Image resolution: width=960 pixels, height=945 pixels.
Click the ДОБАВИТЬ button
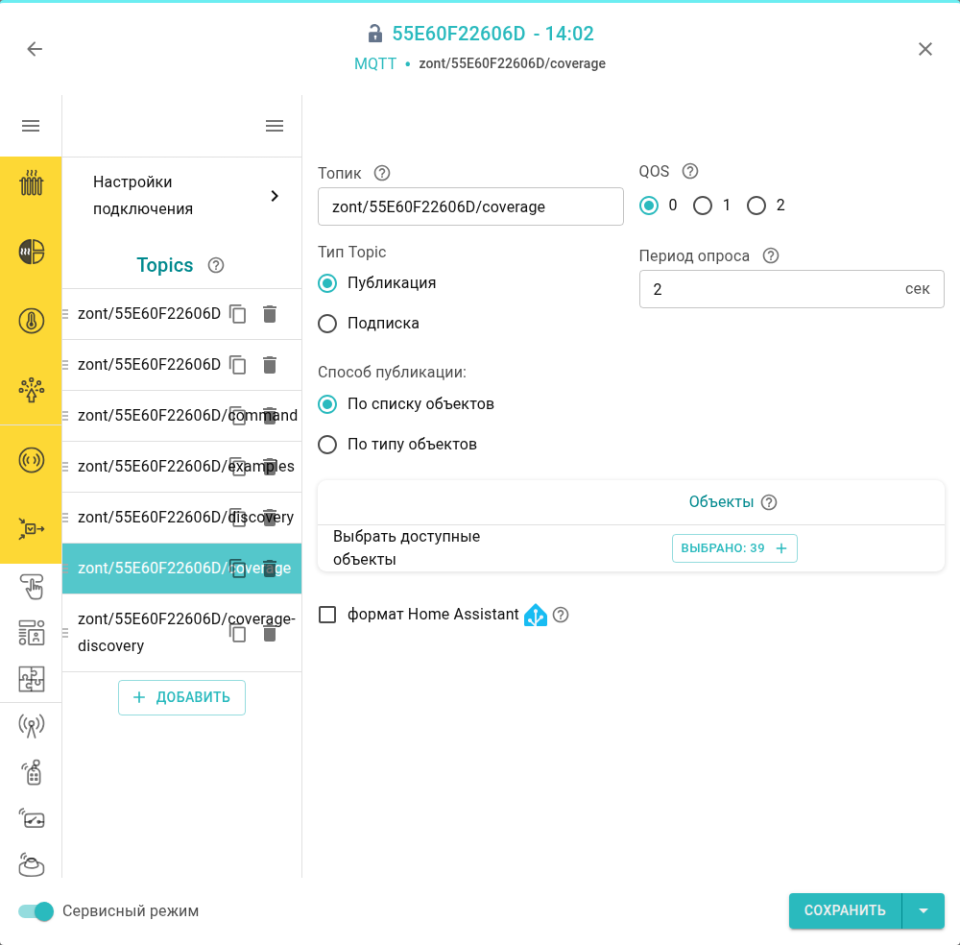click(182, 697)
